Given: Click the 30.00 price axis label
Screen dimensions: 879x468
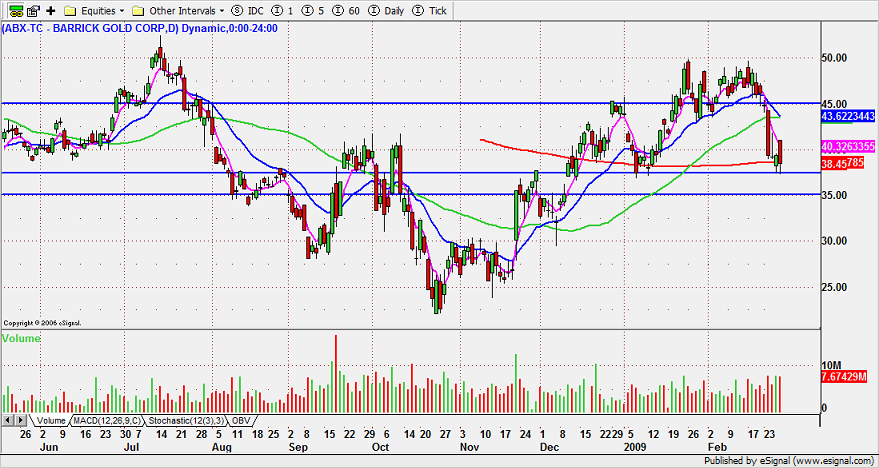Looking at the screenshot, I should (833, 241).
